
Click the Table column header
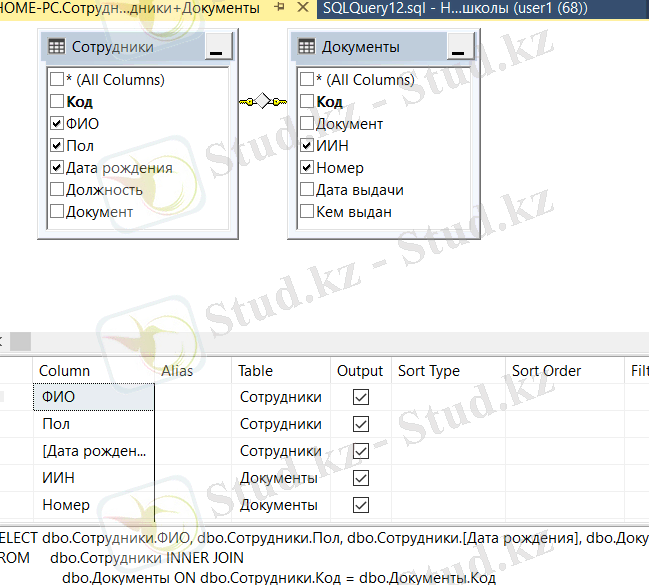click(281, 371)
